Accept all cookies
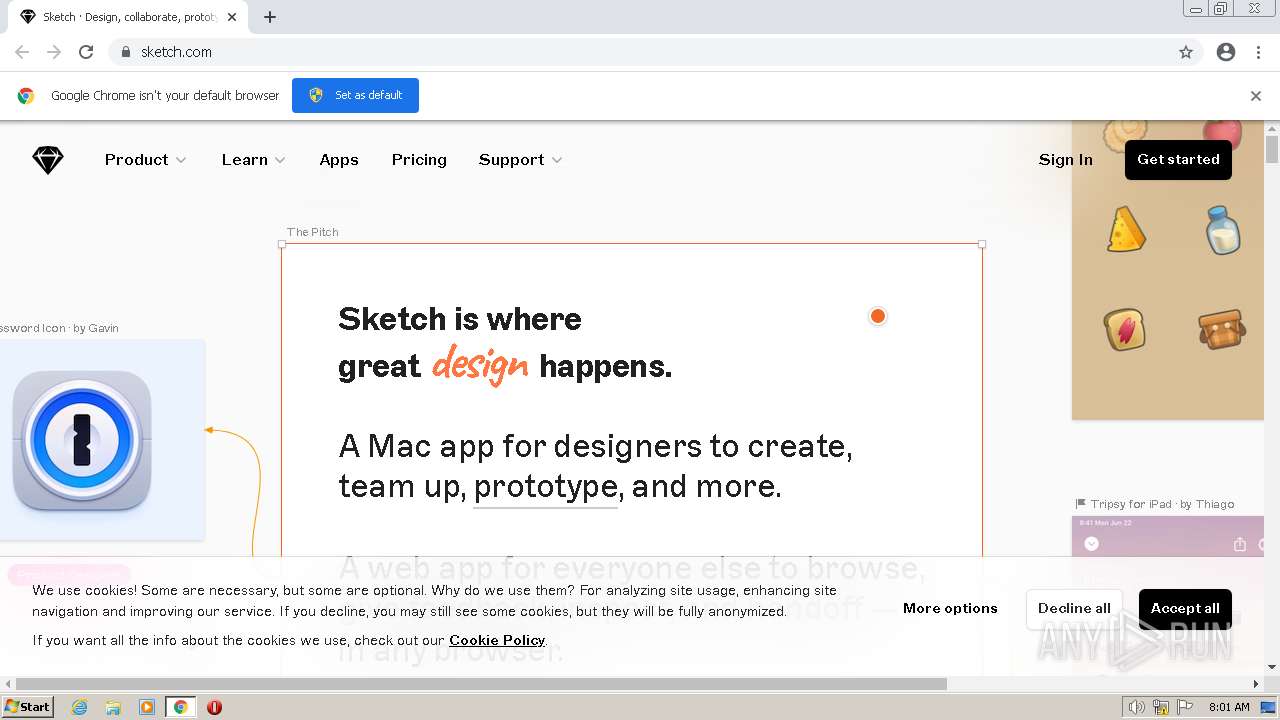 pyautogui.click(x=1185, y=608)
